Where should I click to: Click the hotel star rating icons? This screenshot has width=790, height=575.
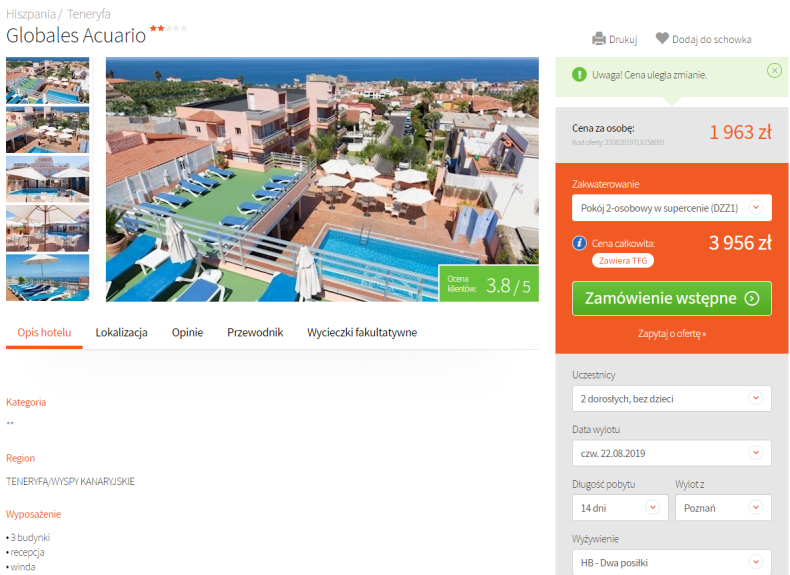pyautogui.click(x=169, y=28)
